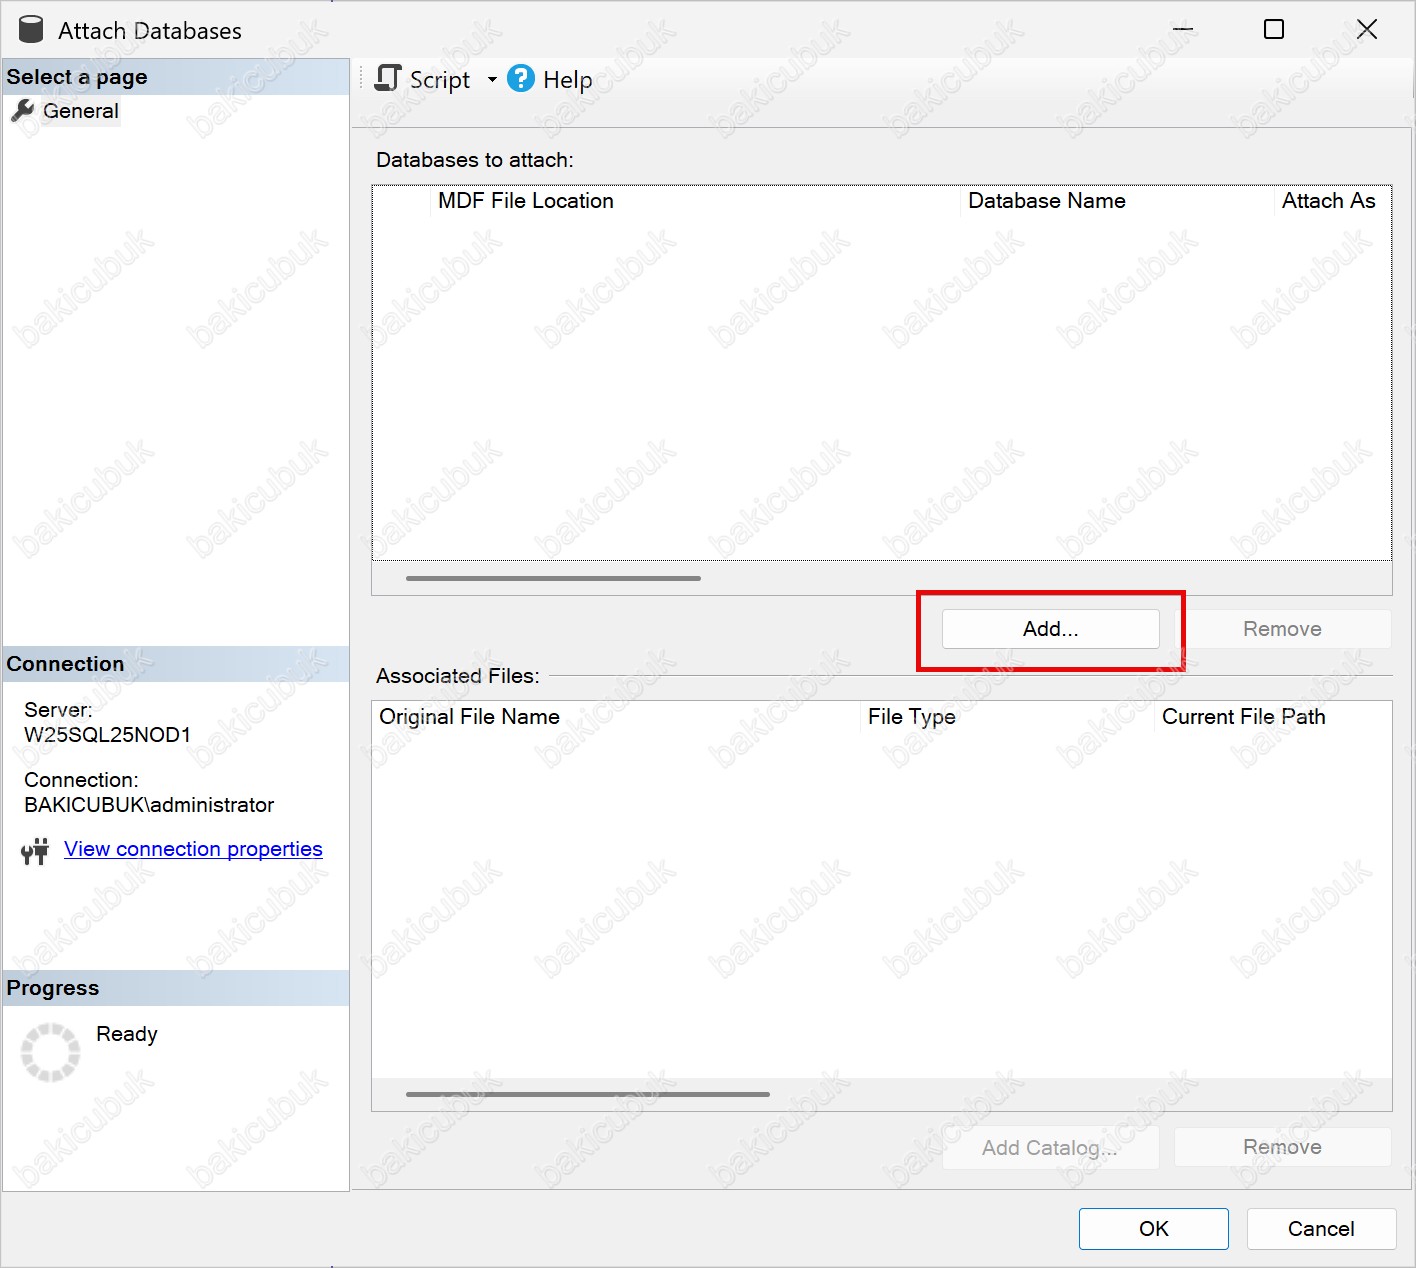Click the databases list horizontal scrollbar
This screenshot has height=1268, width=1416.
coord(553,578)
